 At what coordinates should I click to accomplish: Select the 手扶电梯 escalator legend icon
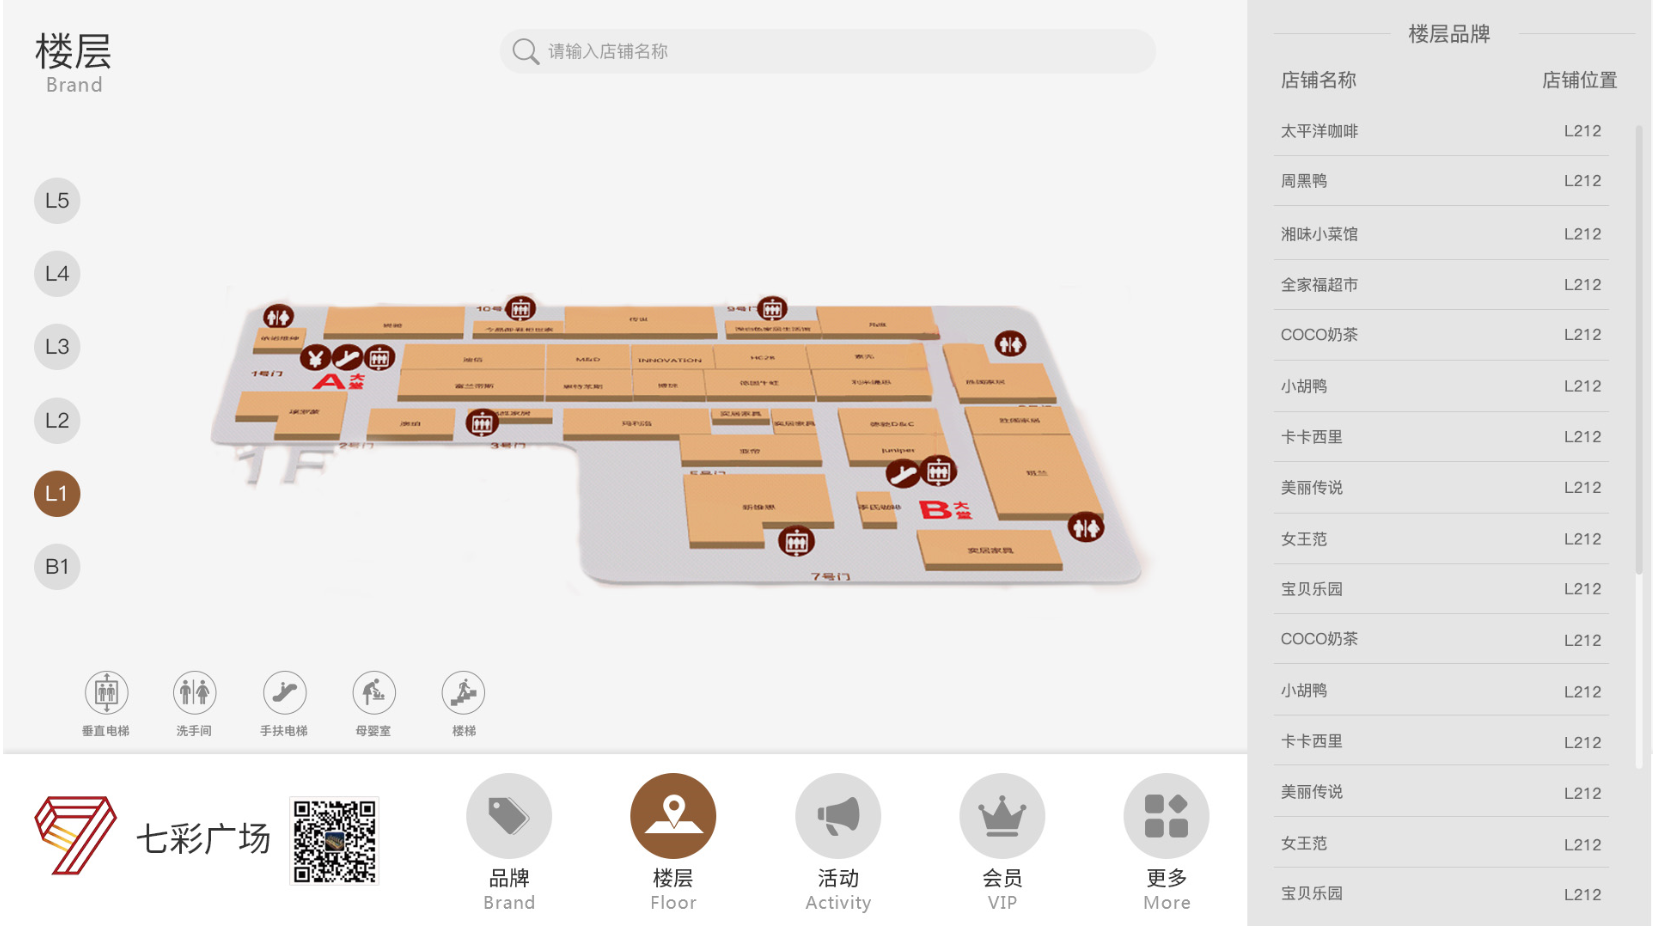coord(284,693)
